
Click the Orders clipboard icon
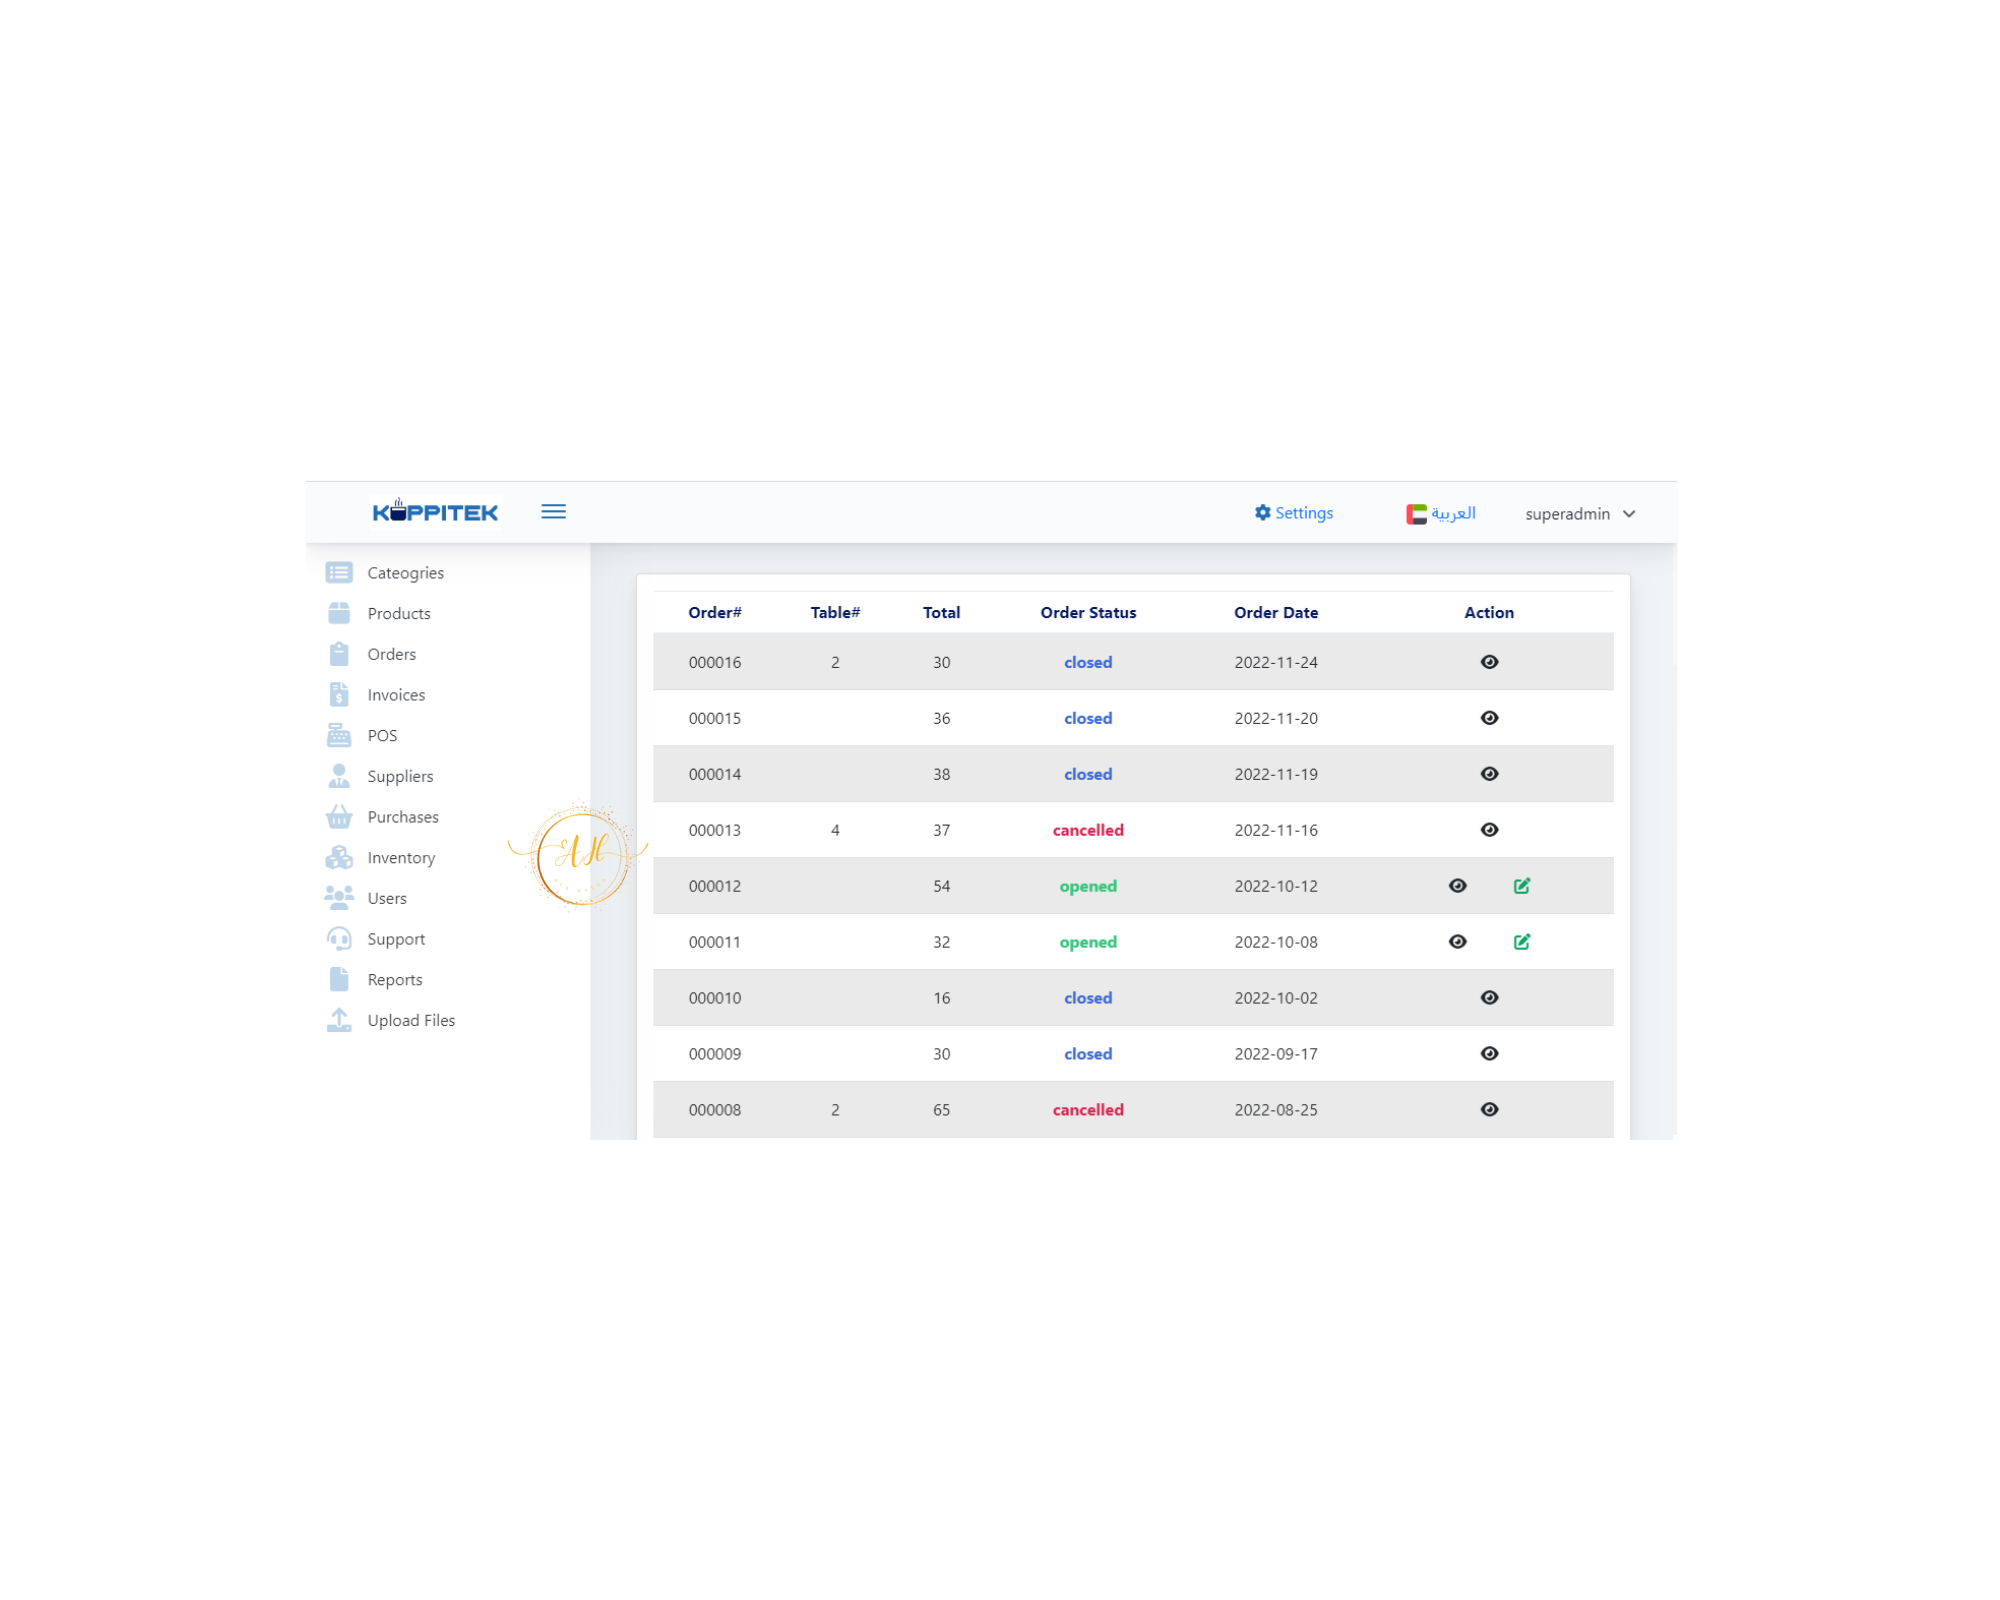coord(339,654)
